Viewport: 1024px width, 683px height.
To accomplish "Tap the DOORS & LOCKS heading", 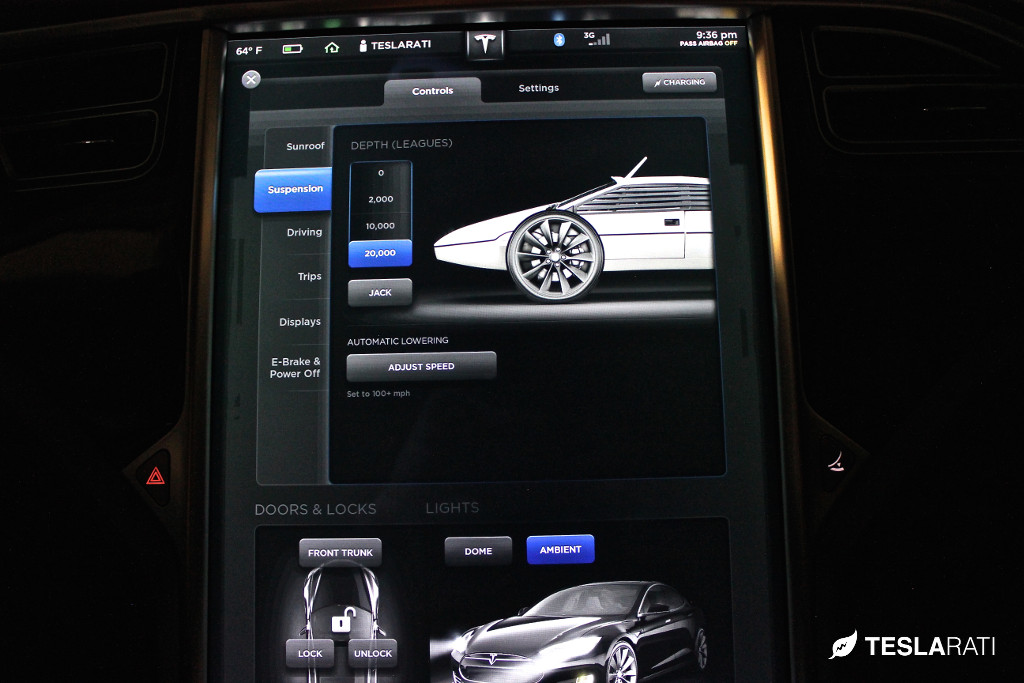I will pyautogui.click(x=315, y=509).
